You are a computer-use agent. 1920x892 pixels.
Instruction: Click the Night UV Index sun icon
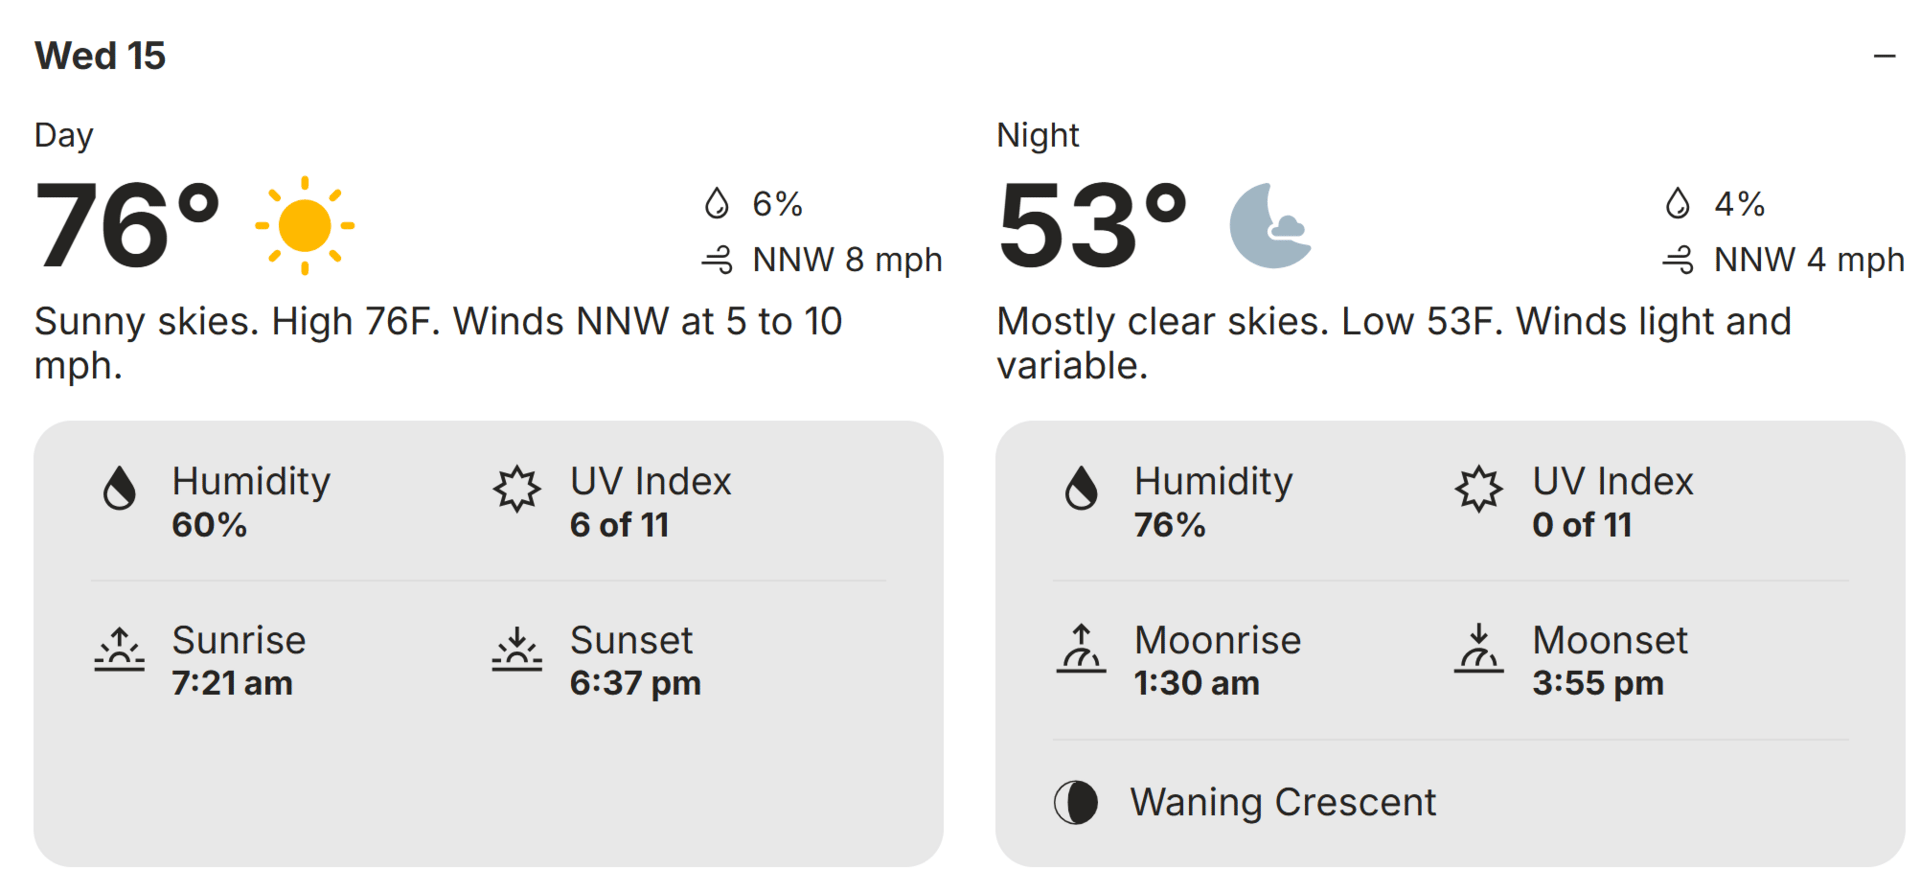tap(1479, 489)
